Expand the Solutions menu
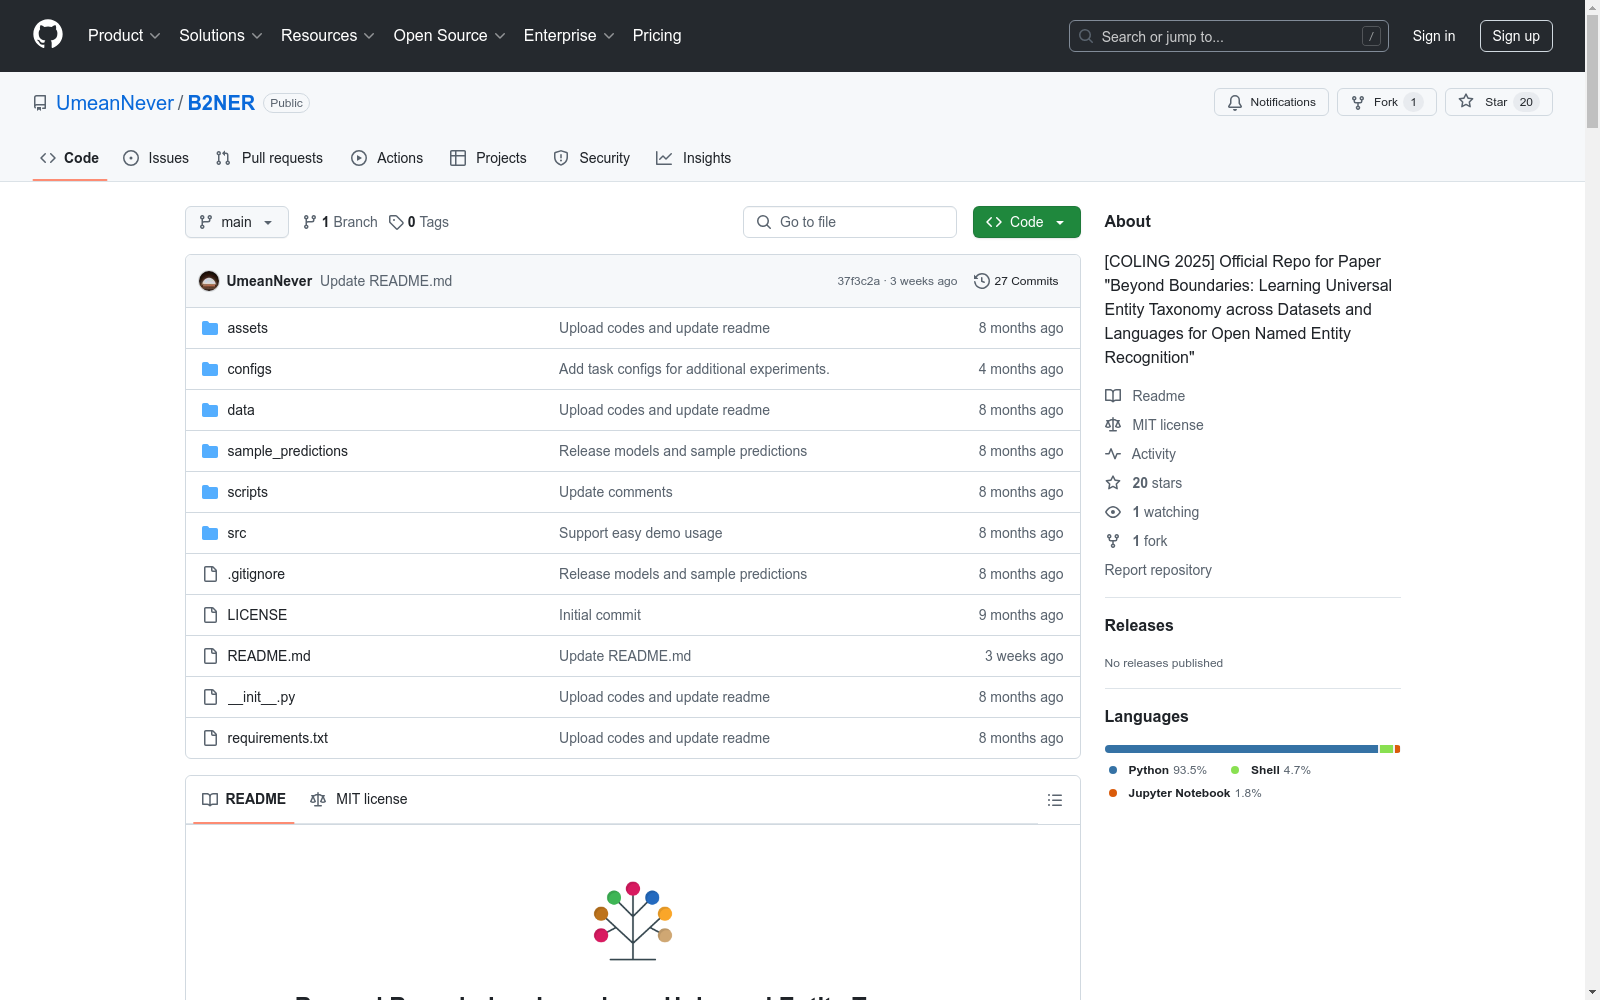 pyautogui.click(x=221, y=36)
